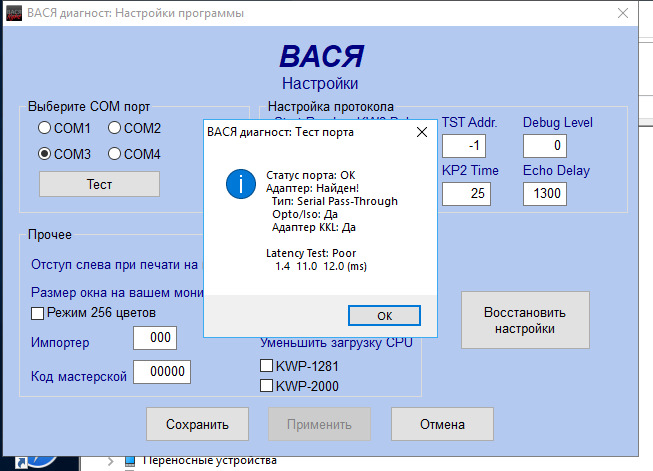This screenshot has width=653, height=471.
Task: Click the blue information icon in dialog
Action: [241, 184]
